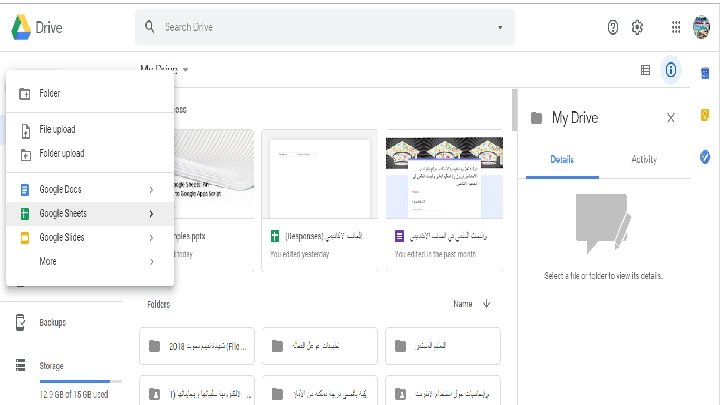Click 'You edited in the past month' text
This screenshot has width=720, height=405.
[x=435, y=254]
